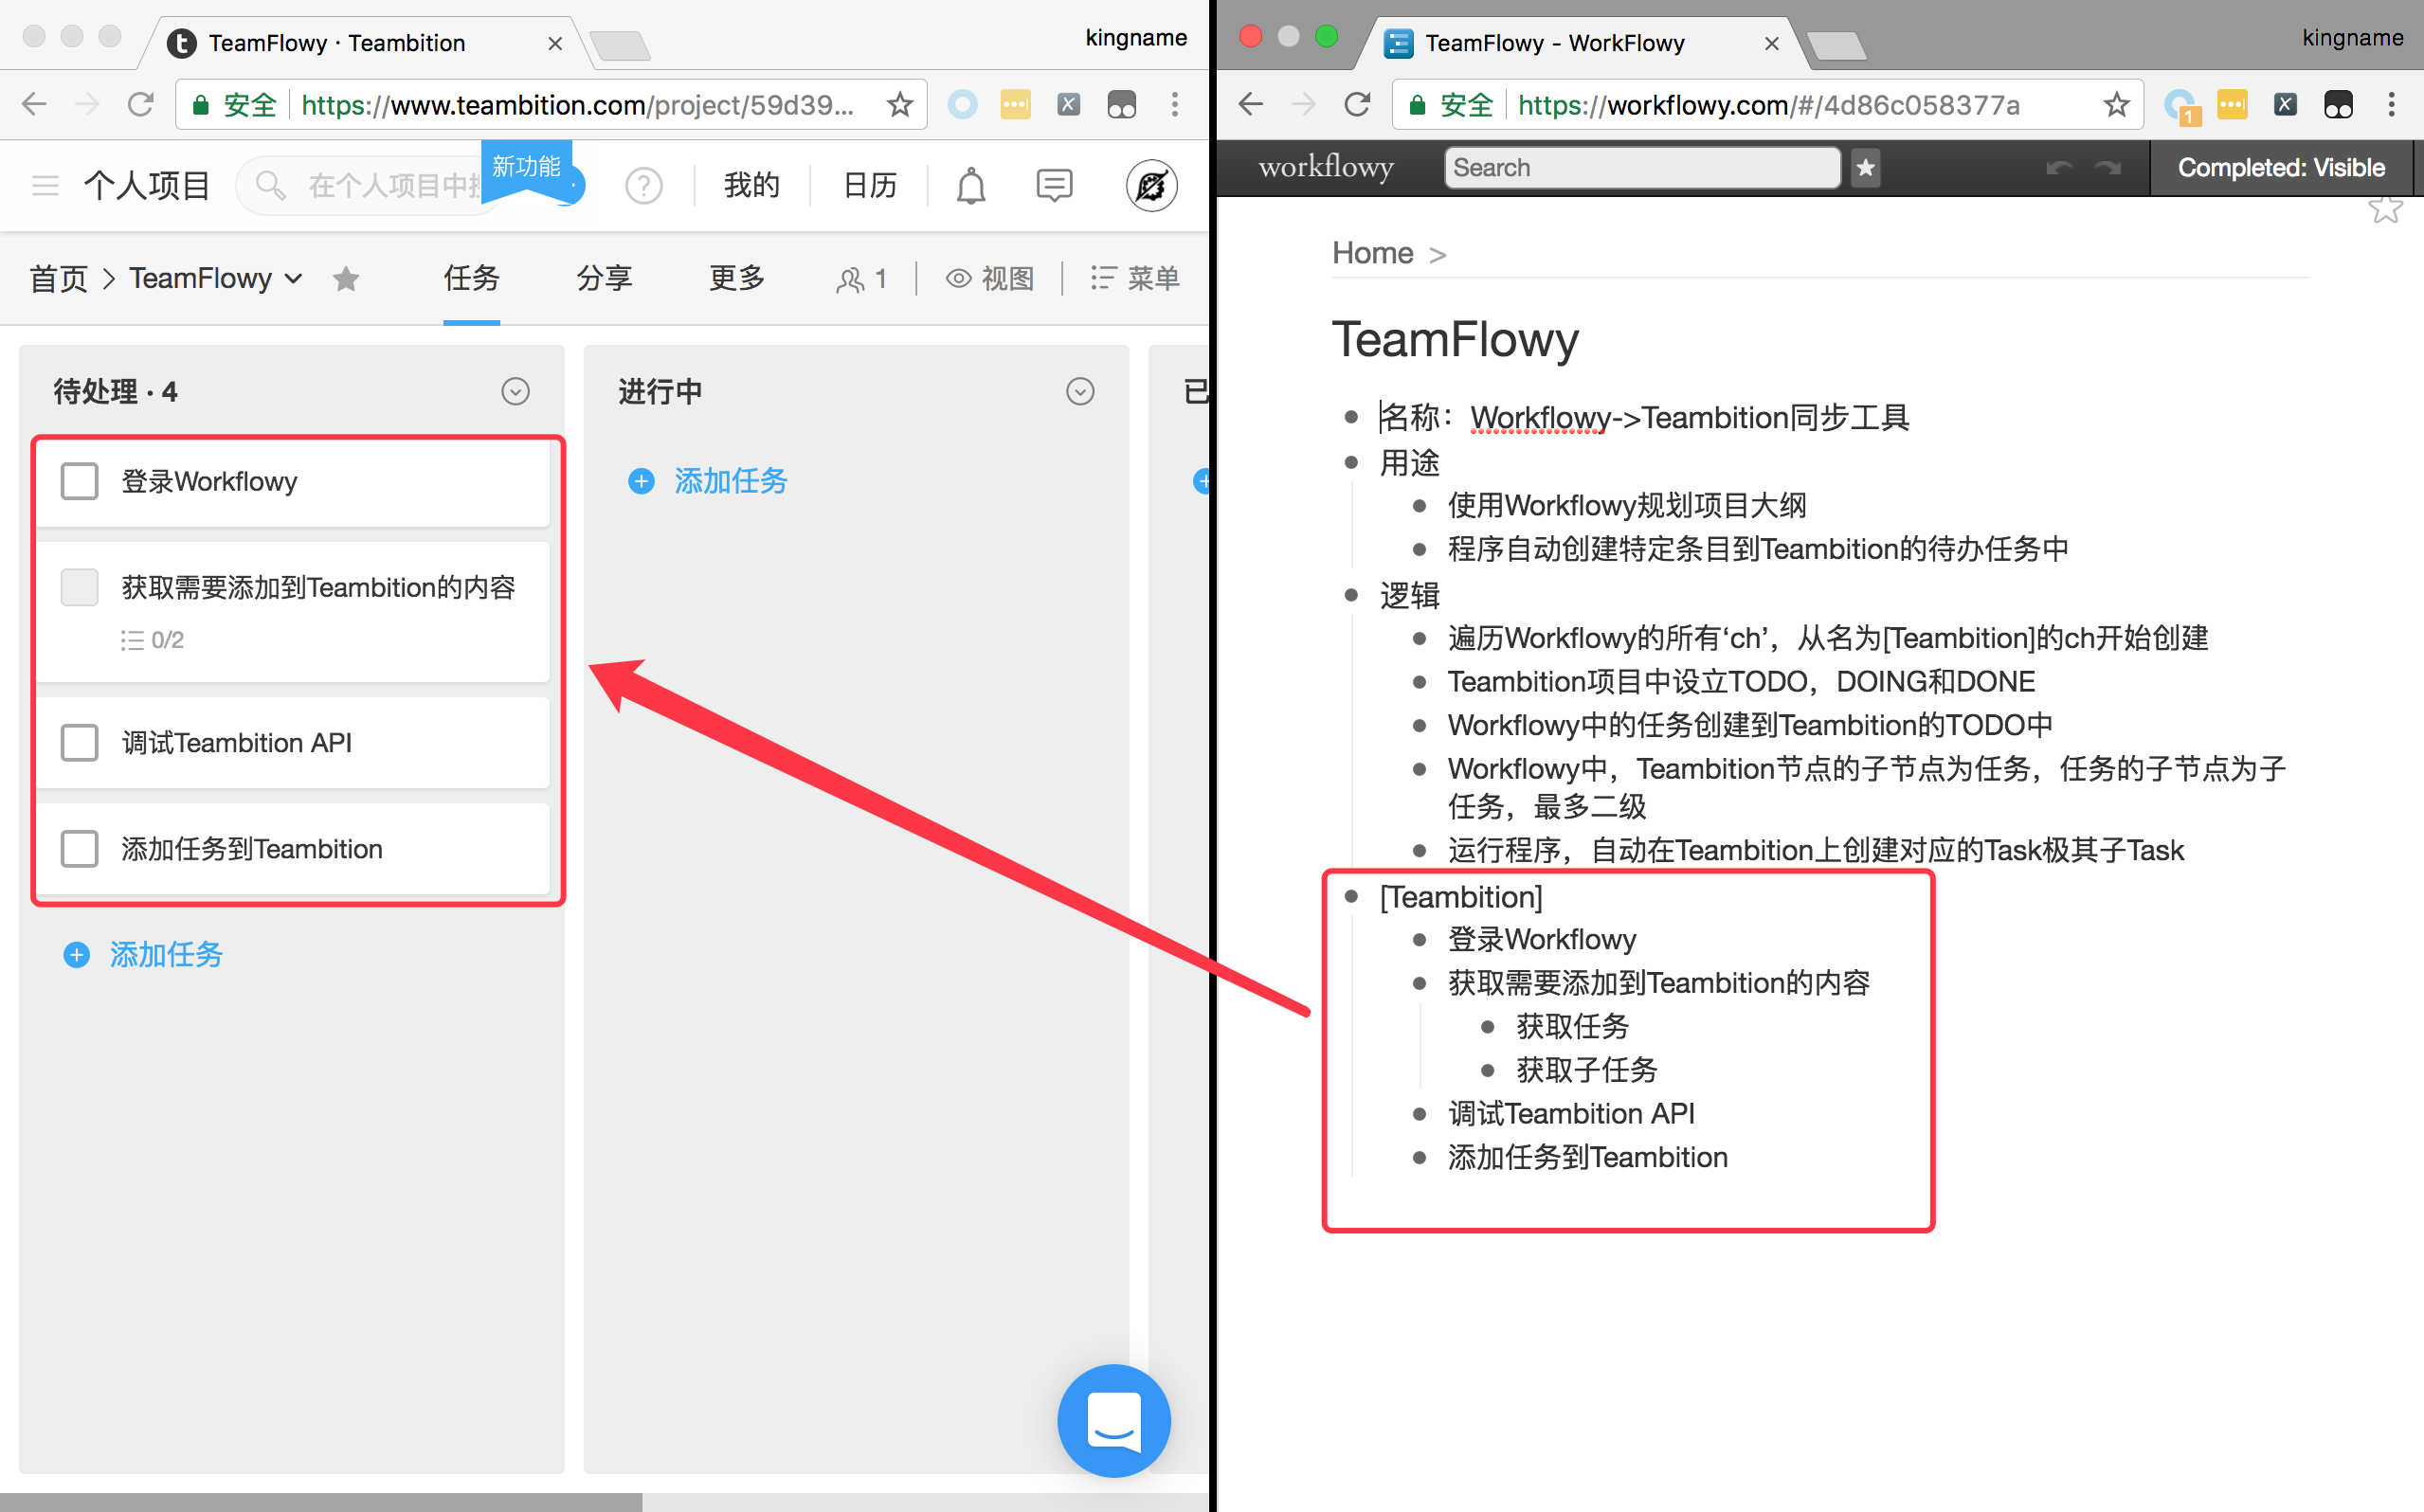This screenshot has width=2424, height=1512.
Task: Open the user avatar profile icon
Action: point(1151,186)
